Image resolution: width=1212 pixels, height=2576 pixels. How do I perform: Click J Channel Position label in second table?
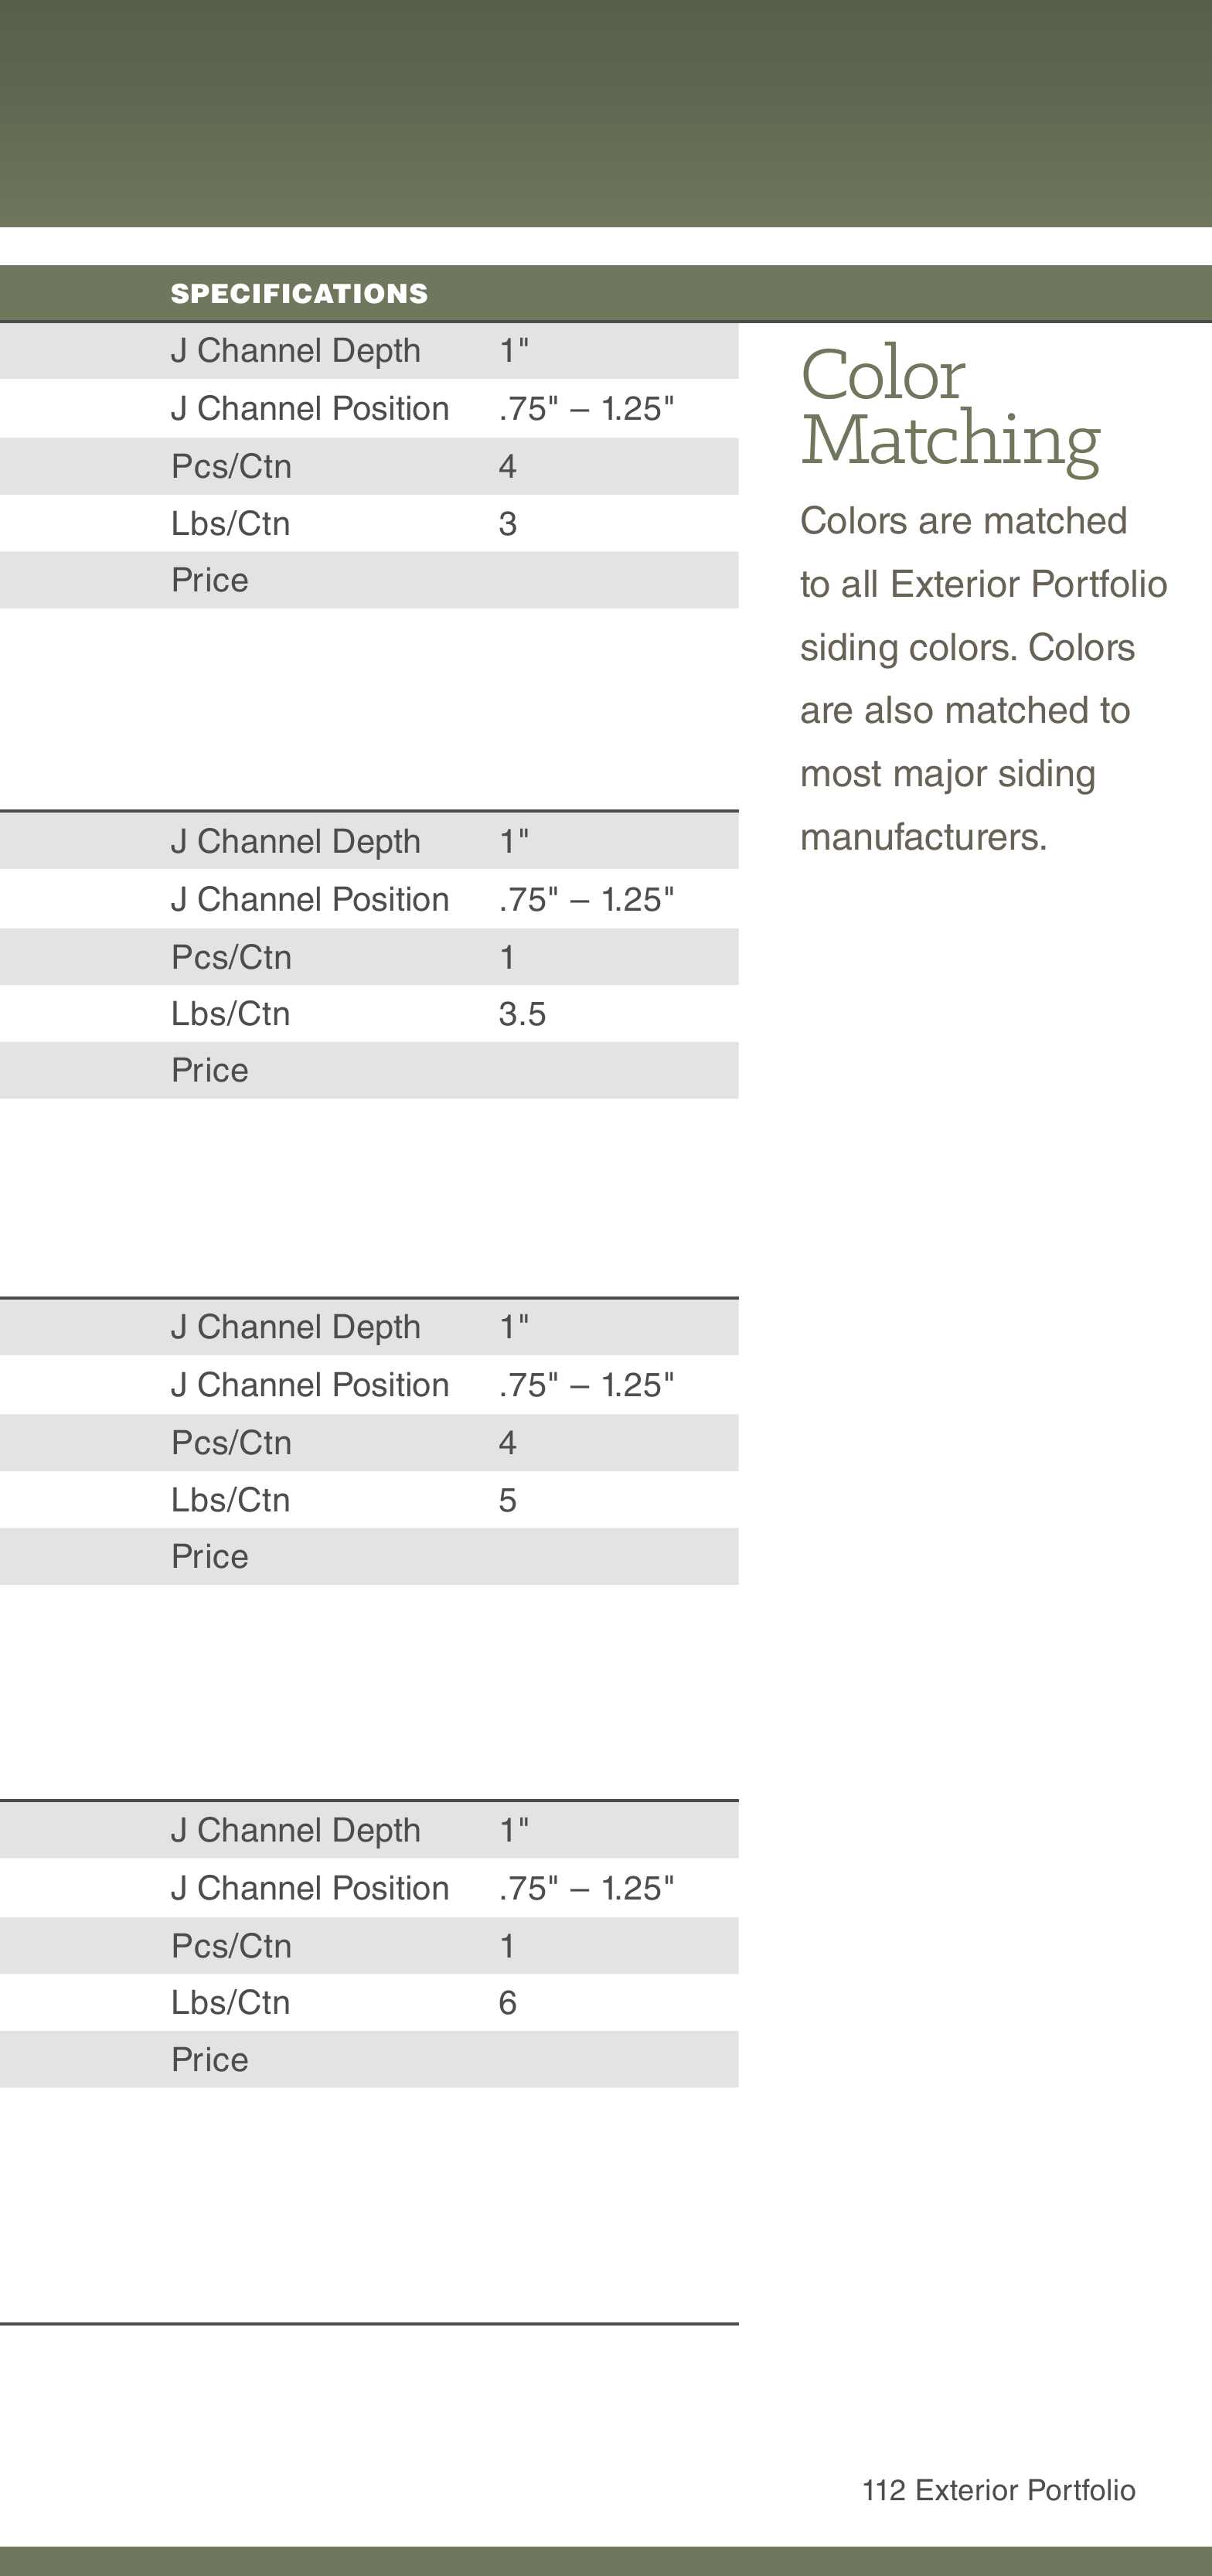point(309,900)
